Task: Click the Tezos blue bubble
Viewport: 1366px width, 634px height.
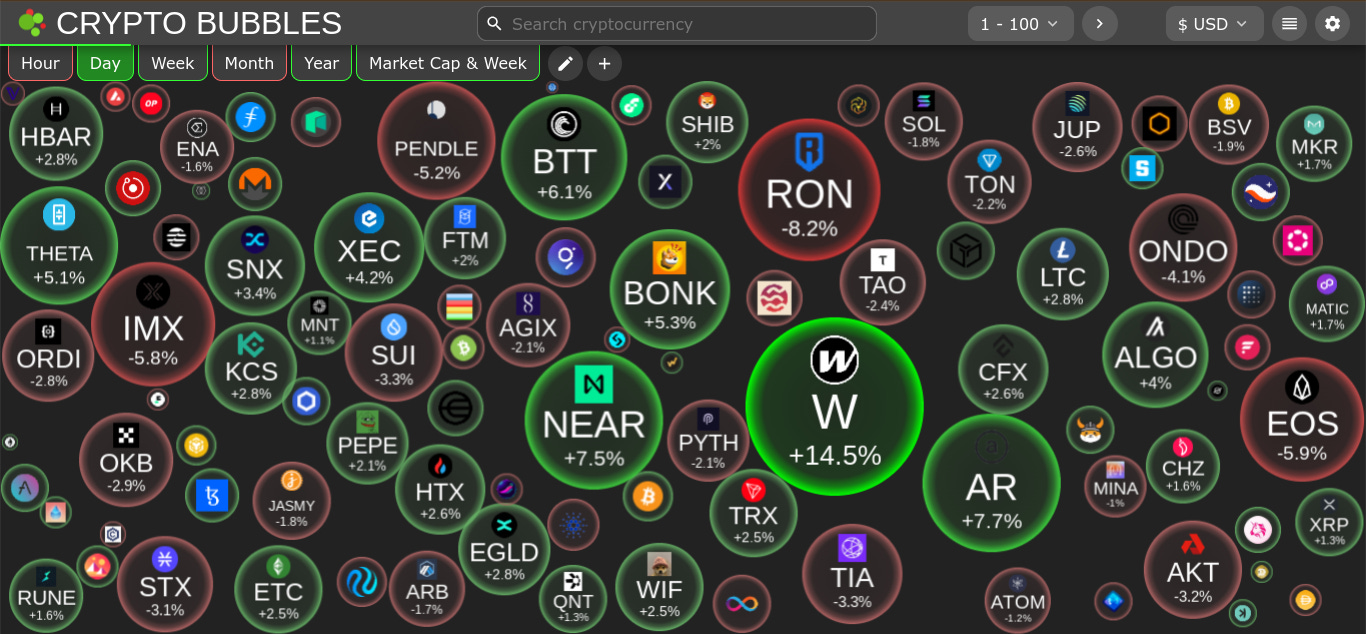Action: 212,496
